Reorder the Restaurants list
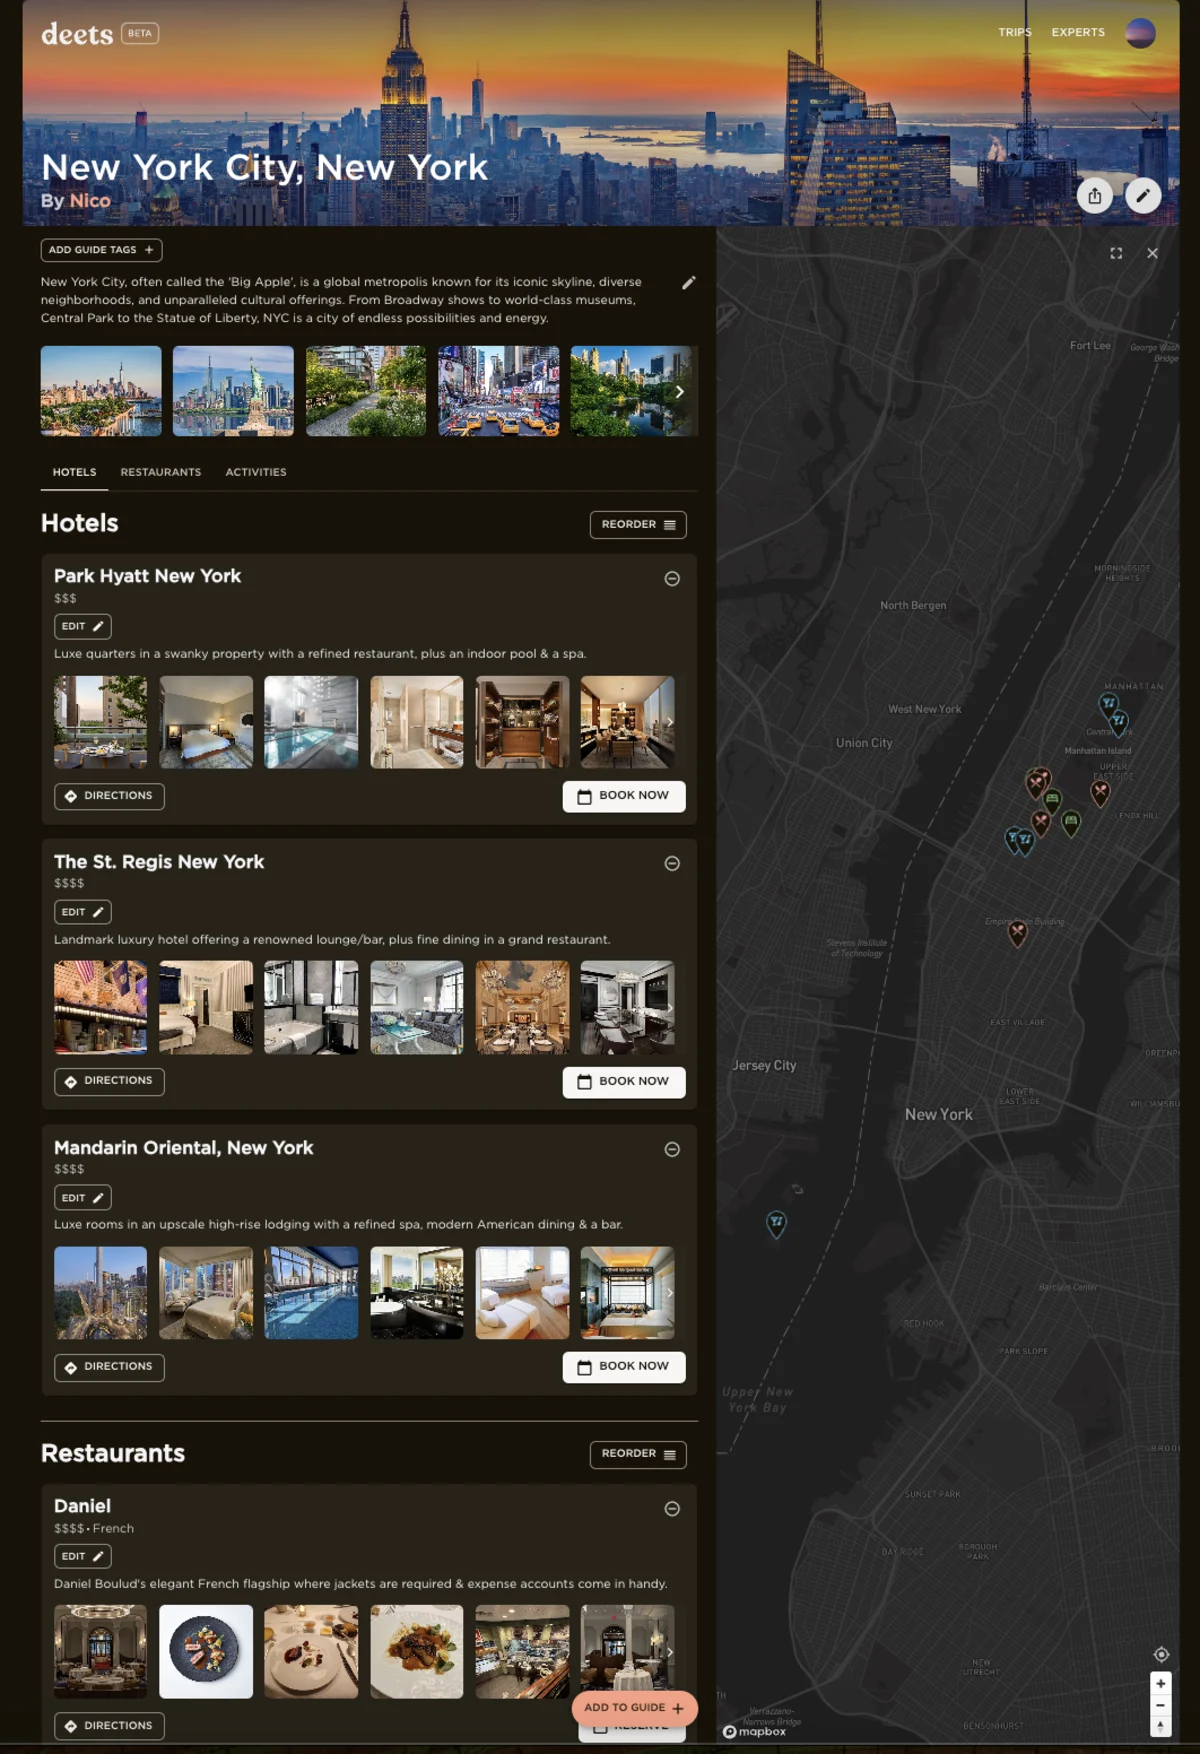 [x=638, y=1454]
